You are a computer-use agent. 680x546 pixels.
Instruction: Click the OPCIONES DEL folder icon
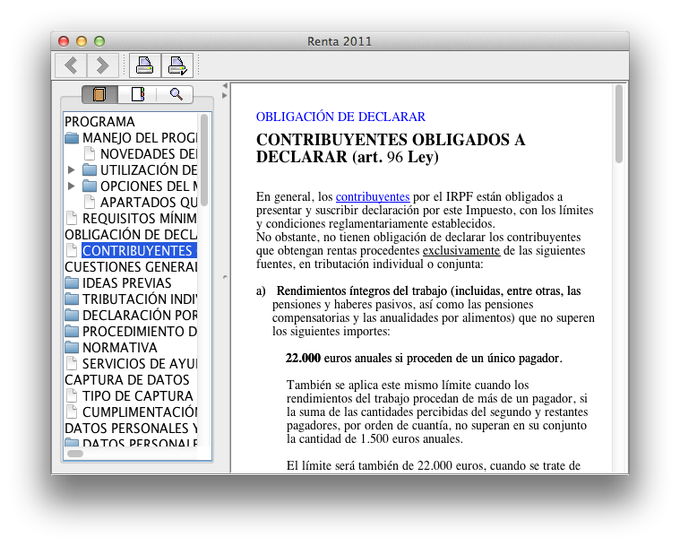[x=90, y=186]
